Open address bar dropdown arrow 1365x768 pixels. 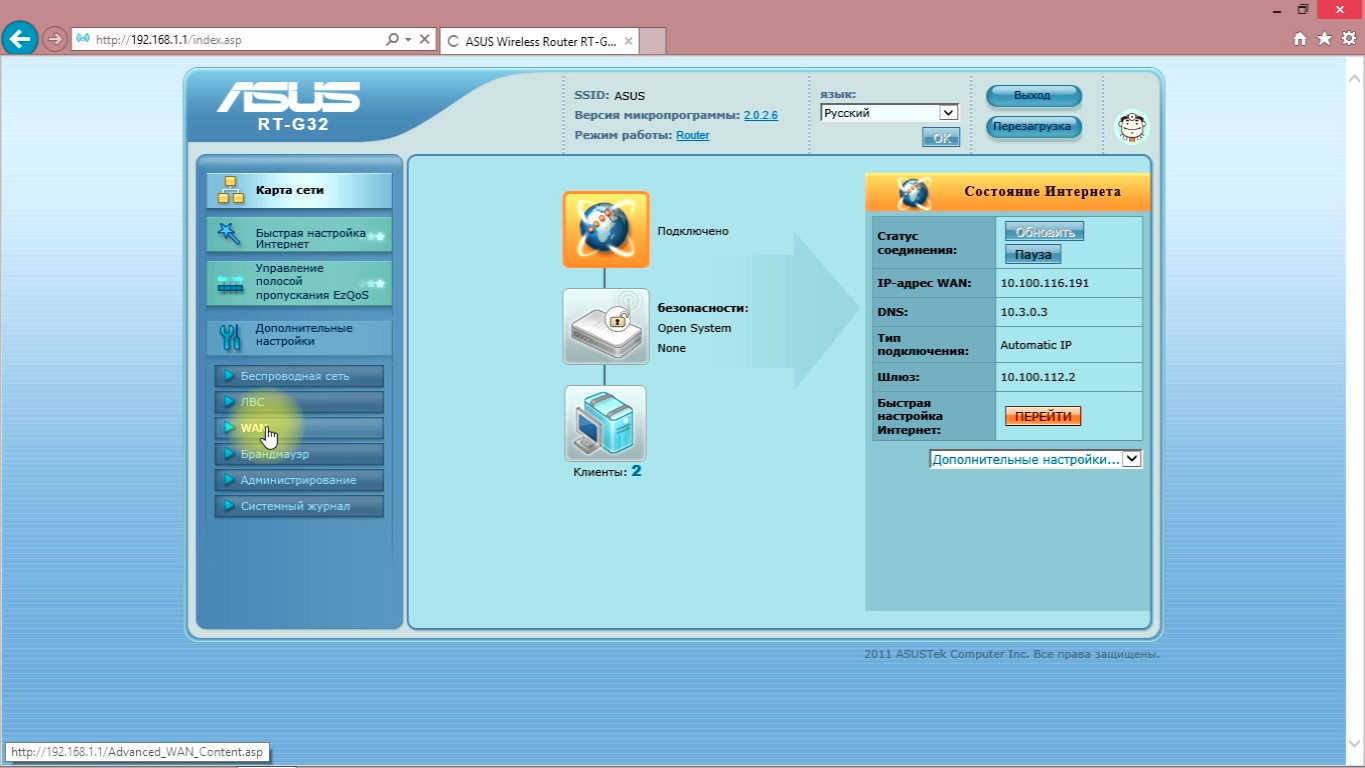(408, 40)
